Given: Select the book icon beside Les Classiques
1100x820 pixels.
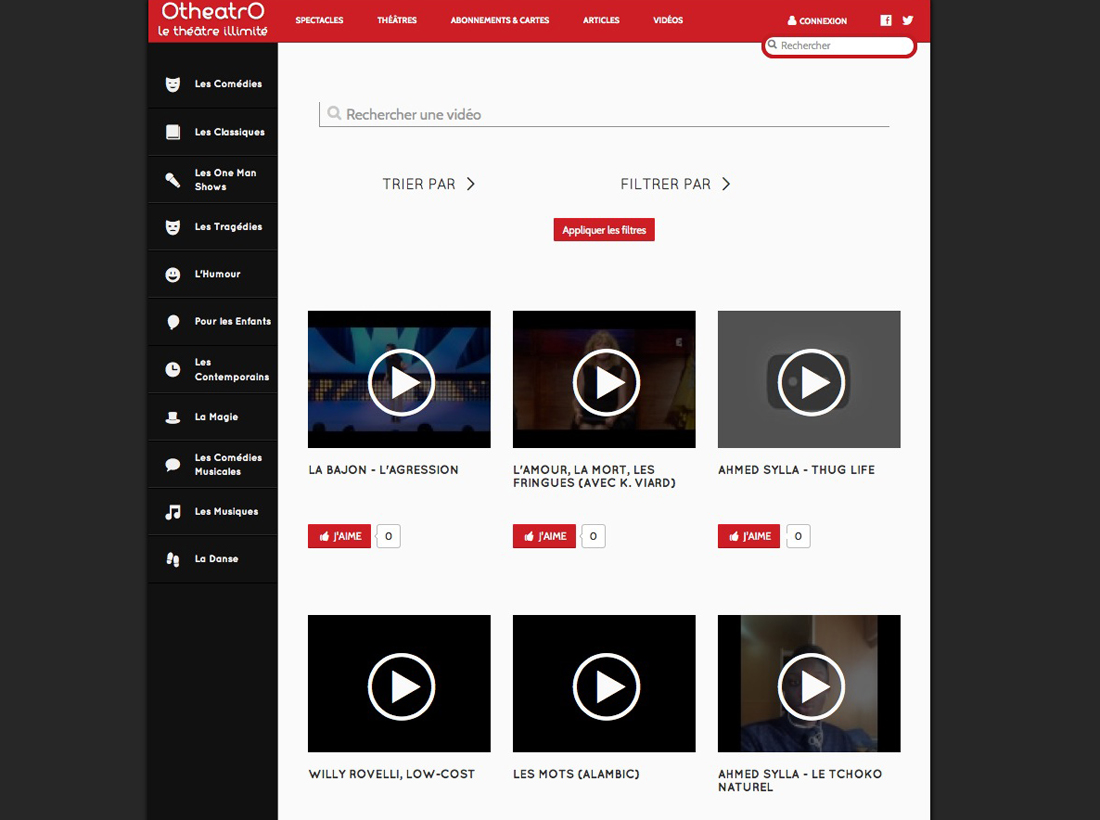Looking at the screenshot, I should [x=173, y=132].
